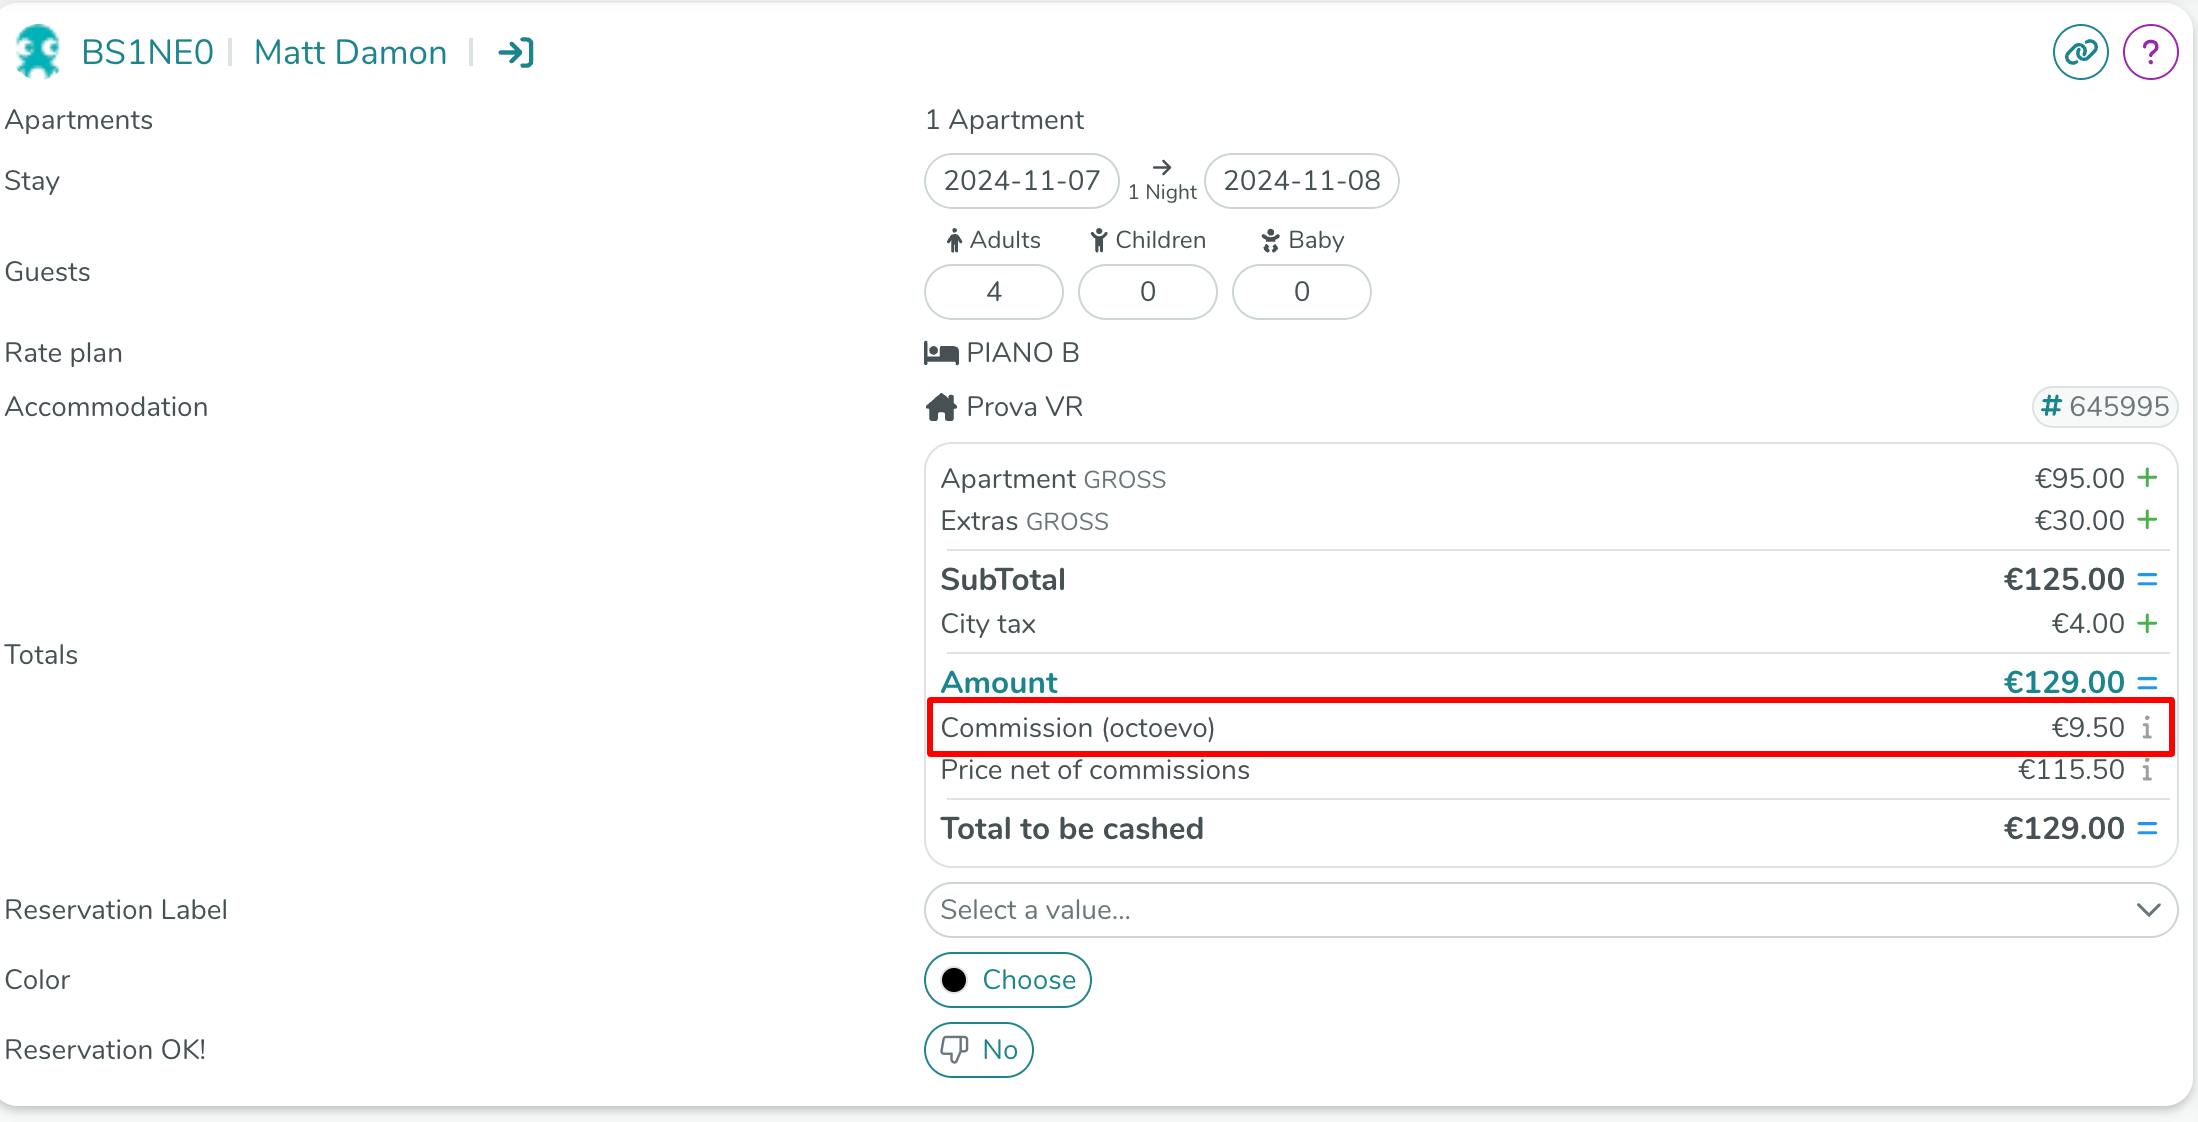
Task: Open the reservation via the login arrow icon
Action: click(516, 52)
